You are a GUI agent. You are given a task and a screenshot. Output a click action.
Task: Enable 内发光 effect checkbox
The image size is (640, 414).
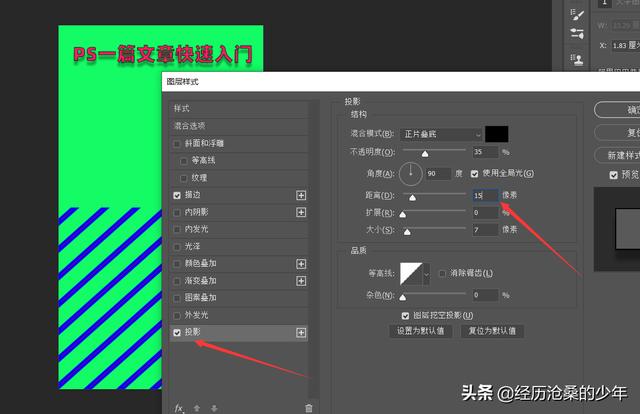[177, 229]
